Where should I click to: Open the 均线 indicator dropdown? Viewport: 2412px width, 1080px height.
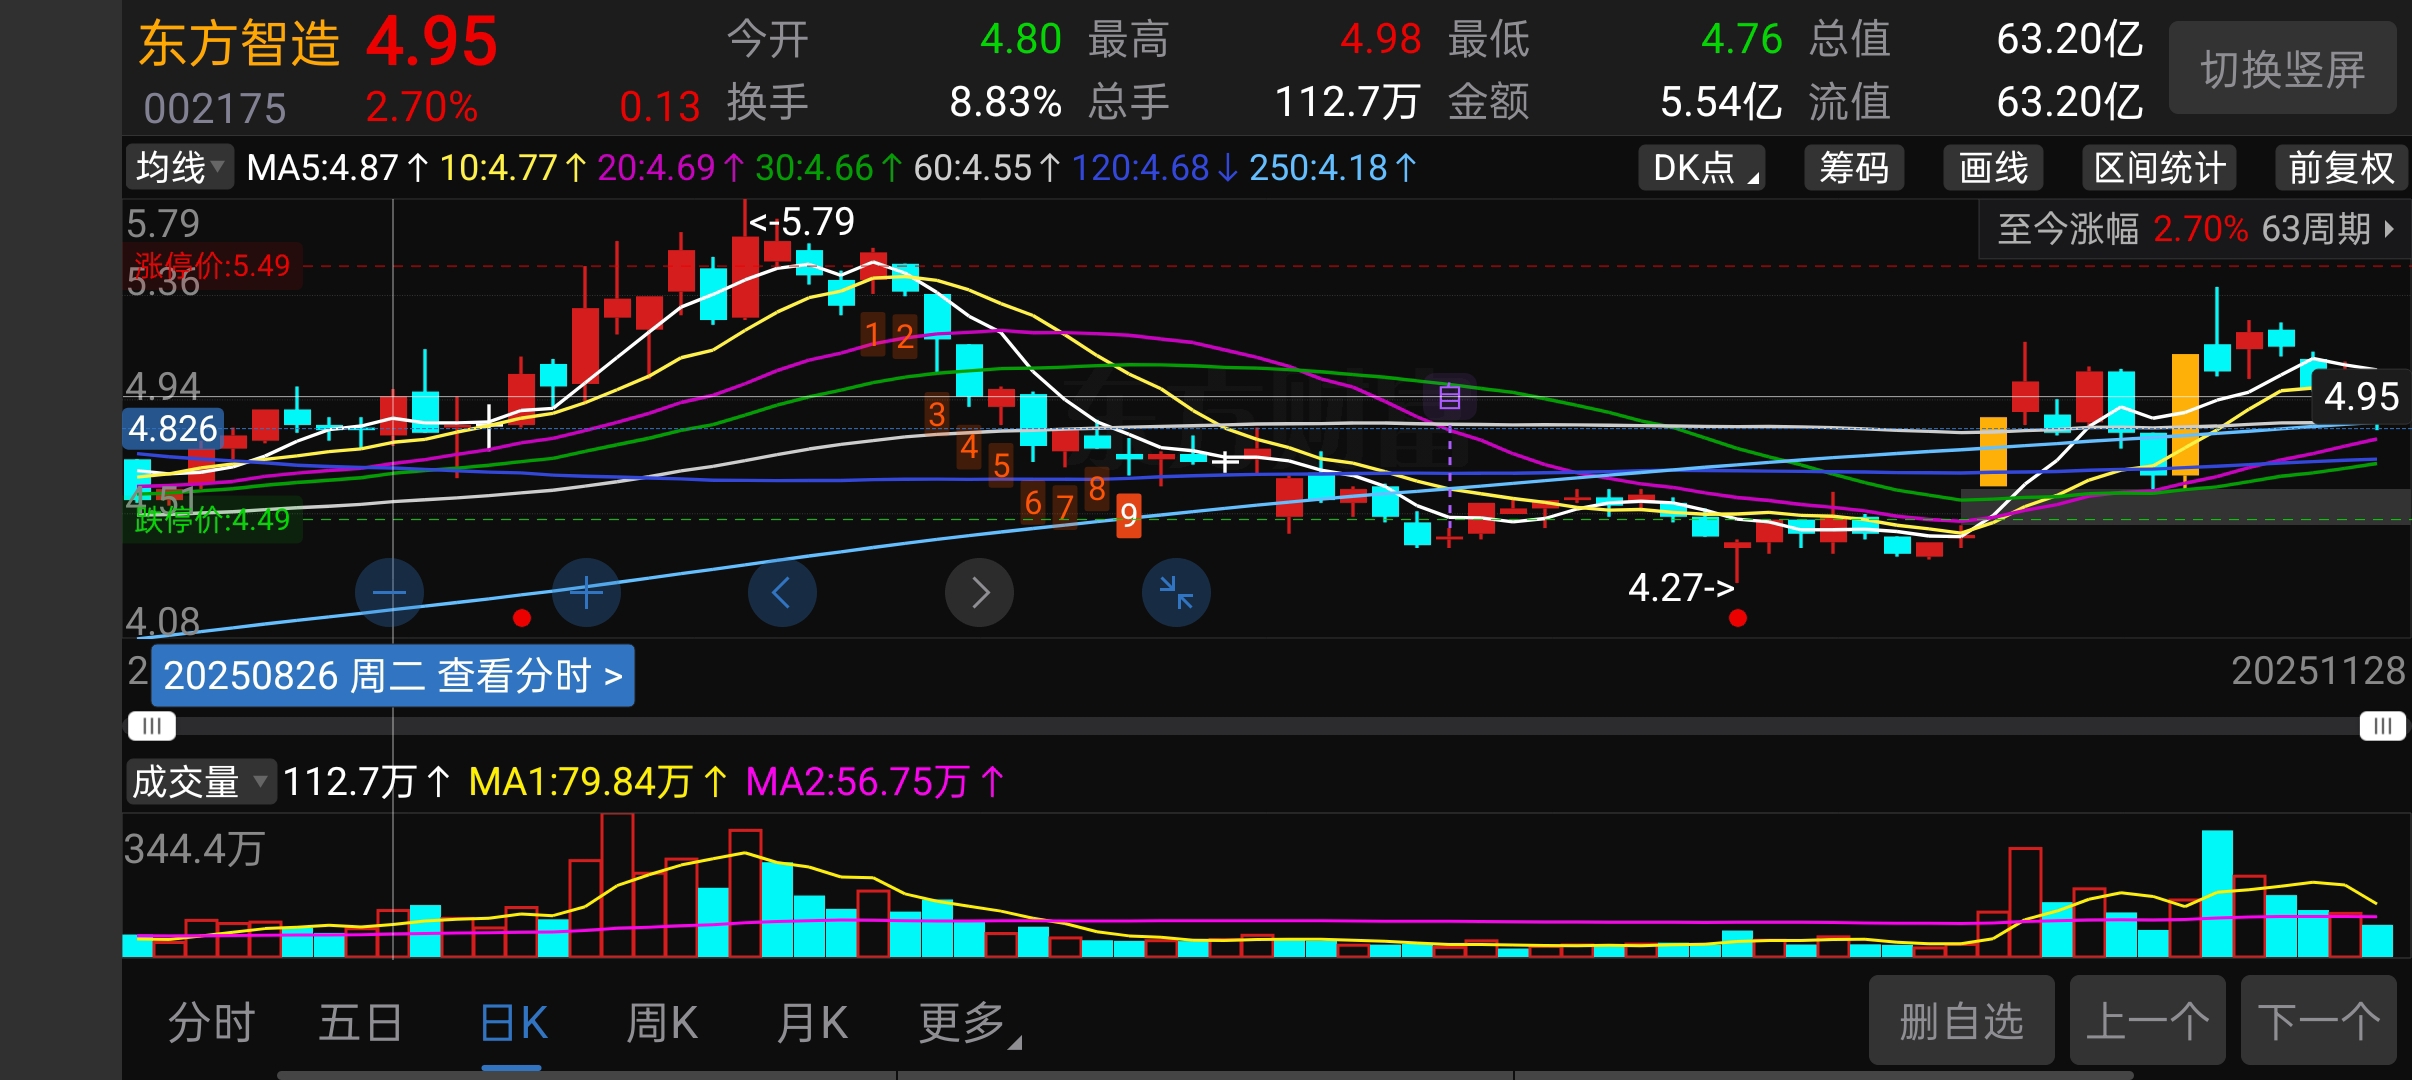(180, 167)
